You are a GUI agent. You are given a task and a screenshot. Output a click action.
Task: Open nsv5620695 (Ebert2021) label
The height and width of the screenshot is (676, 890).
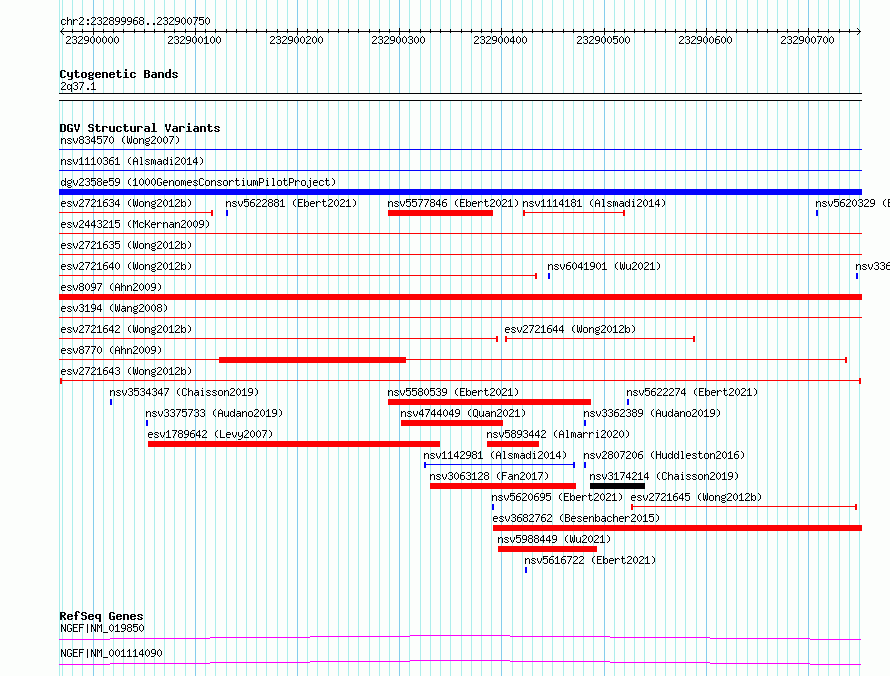tap(557, 497)
